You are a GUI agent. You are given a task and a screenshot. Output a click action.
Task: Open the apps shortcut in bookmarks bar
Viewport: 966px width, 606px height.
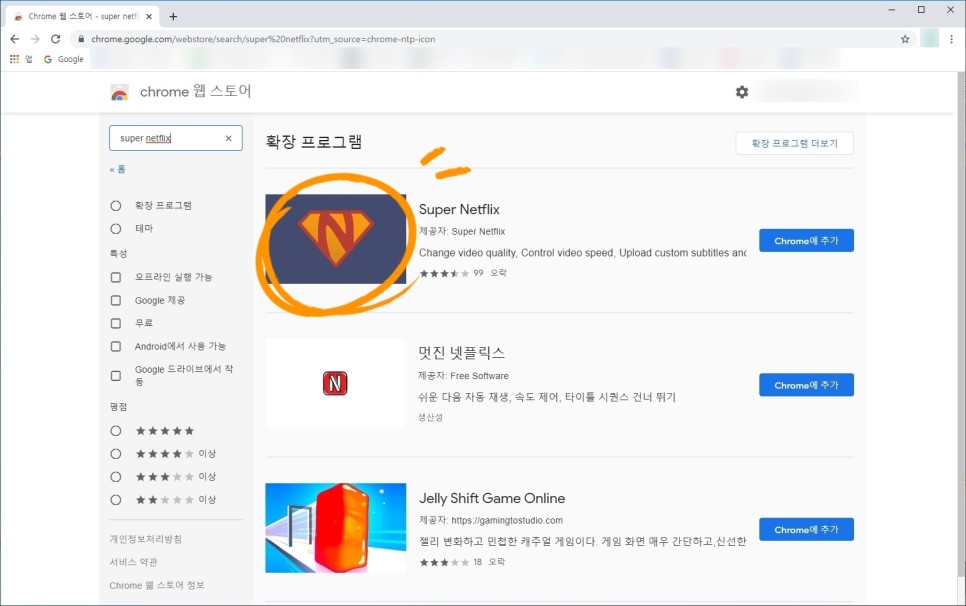(x=20, y=59)
